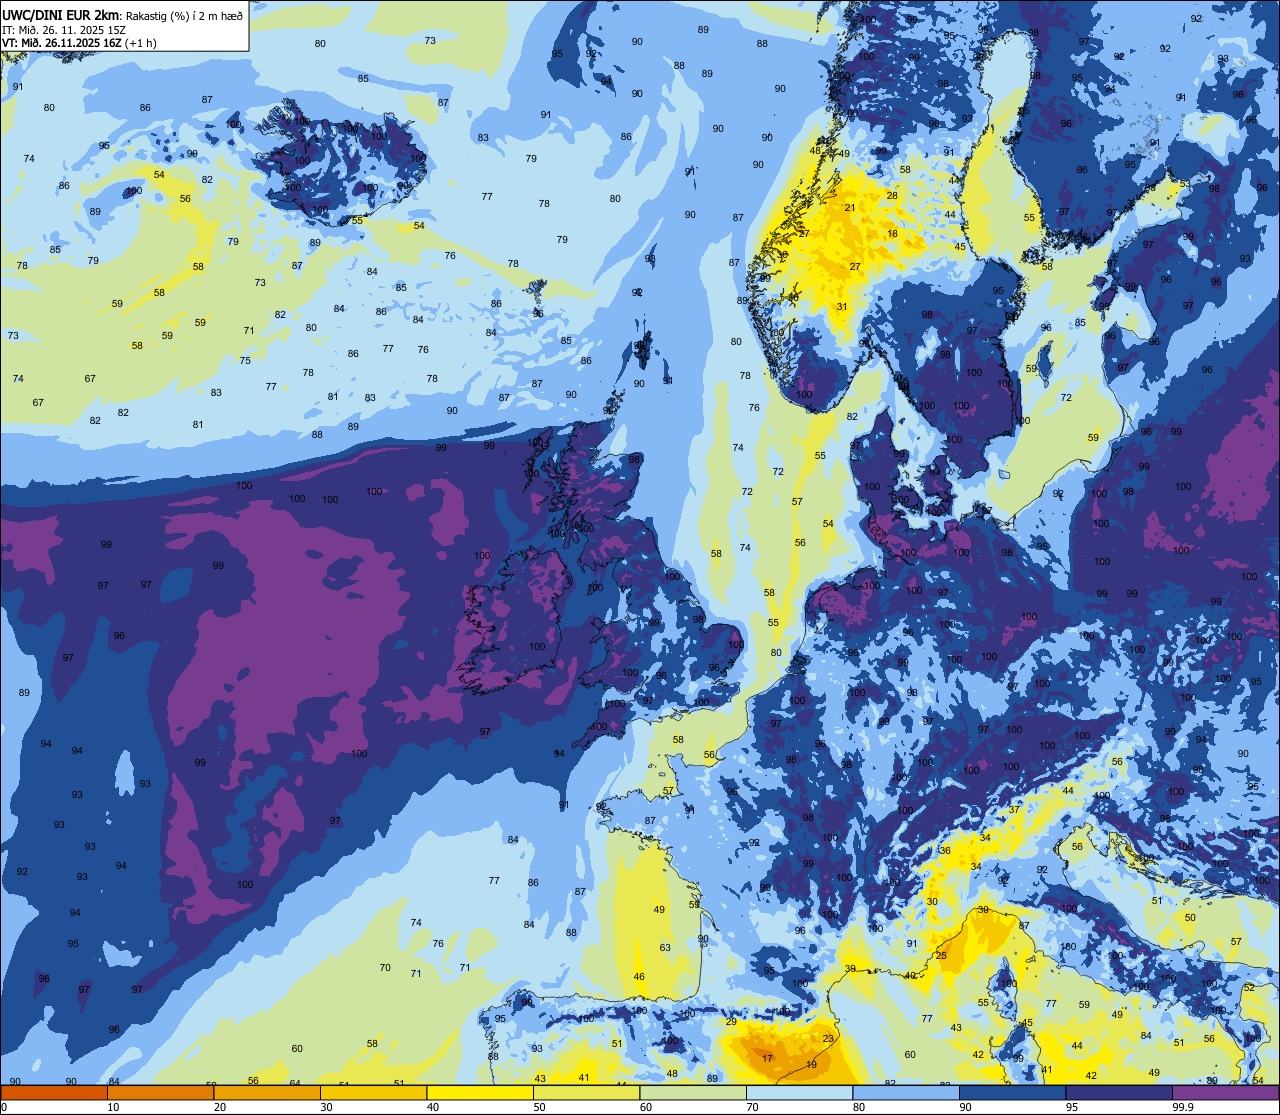This screenshot has height=1115, width=1280.
Task: Click the humidity value 63 over western France
Action: click(x=665, y=947)
